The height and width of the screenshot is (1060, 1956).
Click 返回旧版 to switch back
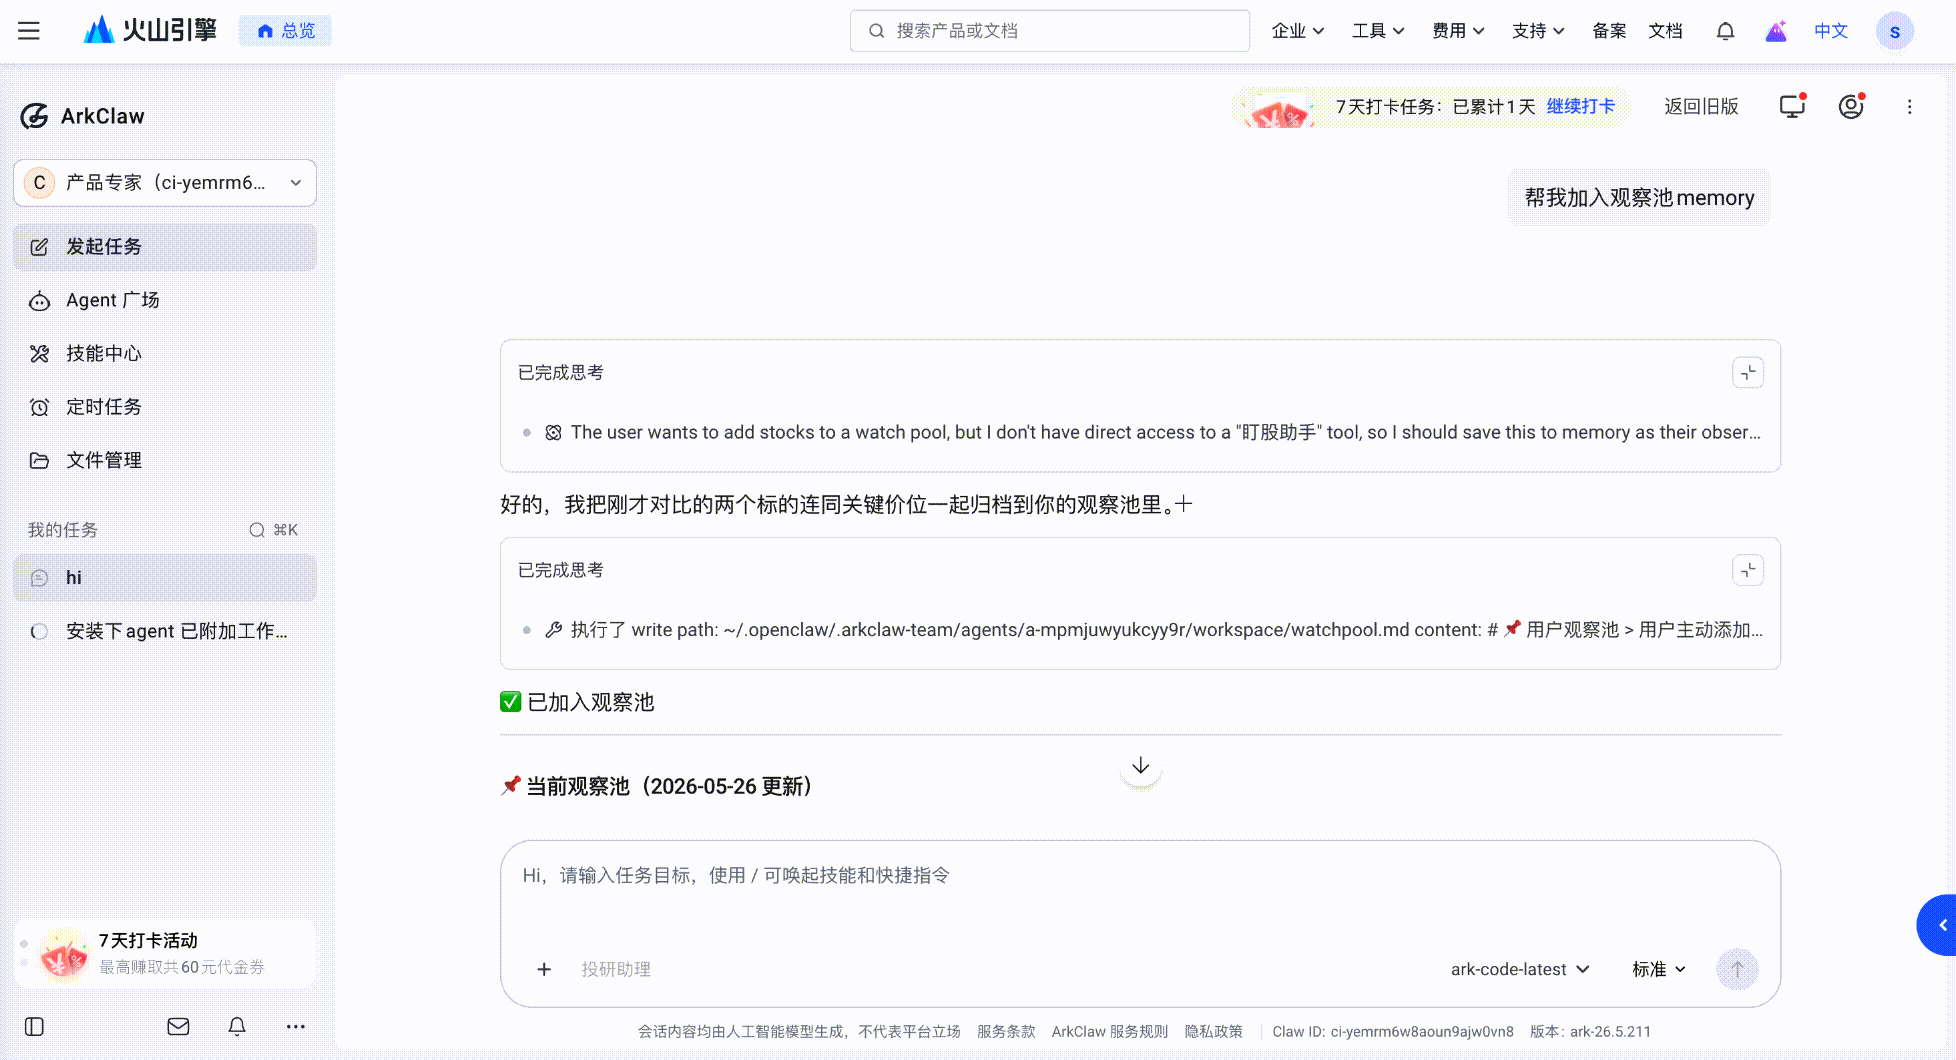click(1701, 106)
